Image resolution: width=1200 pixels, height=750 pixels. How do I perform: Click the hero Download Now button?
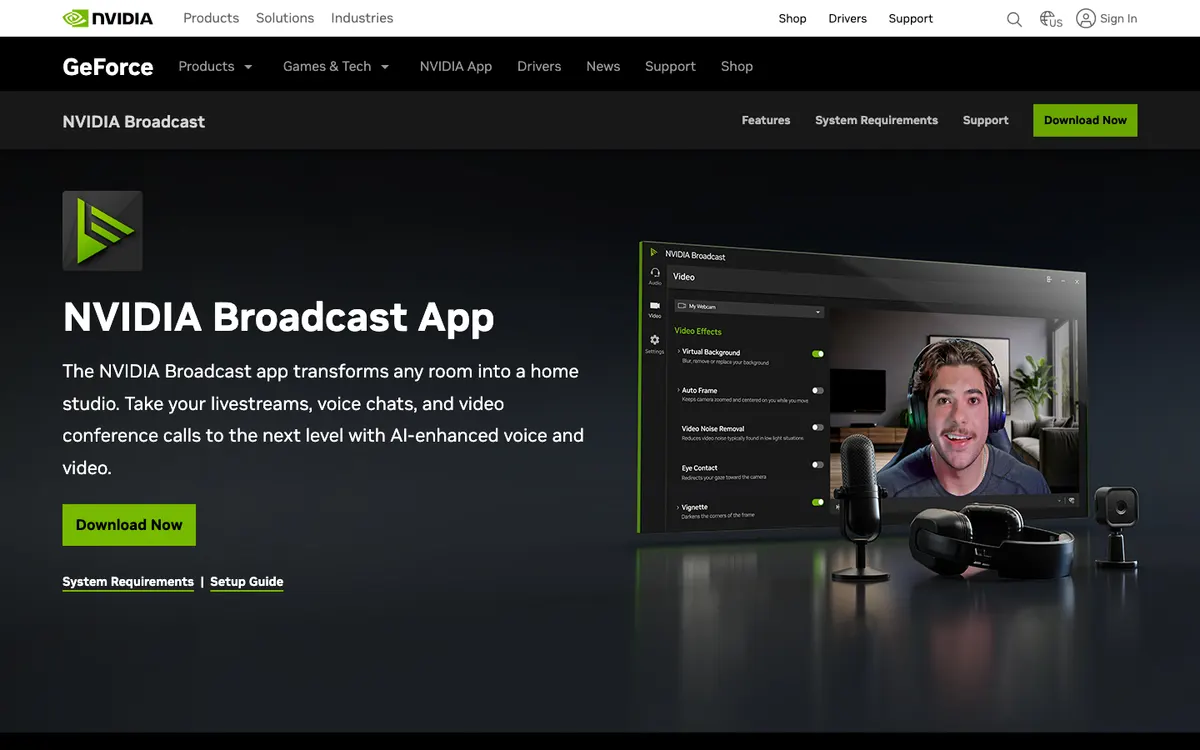click(129, 525)
